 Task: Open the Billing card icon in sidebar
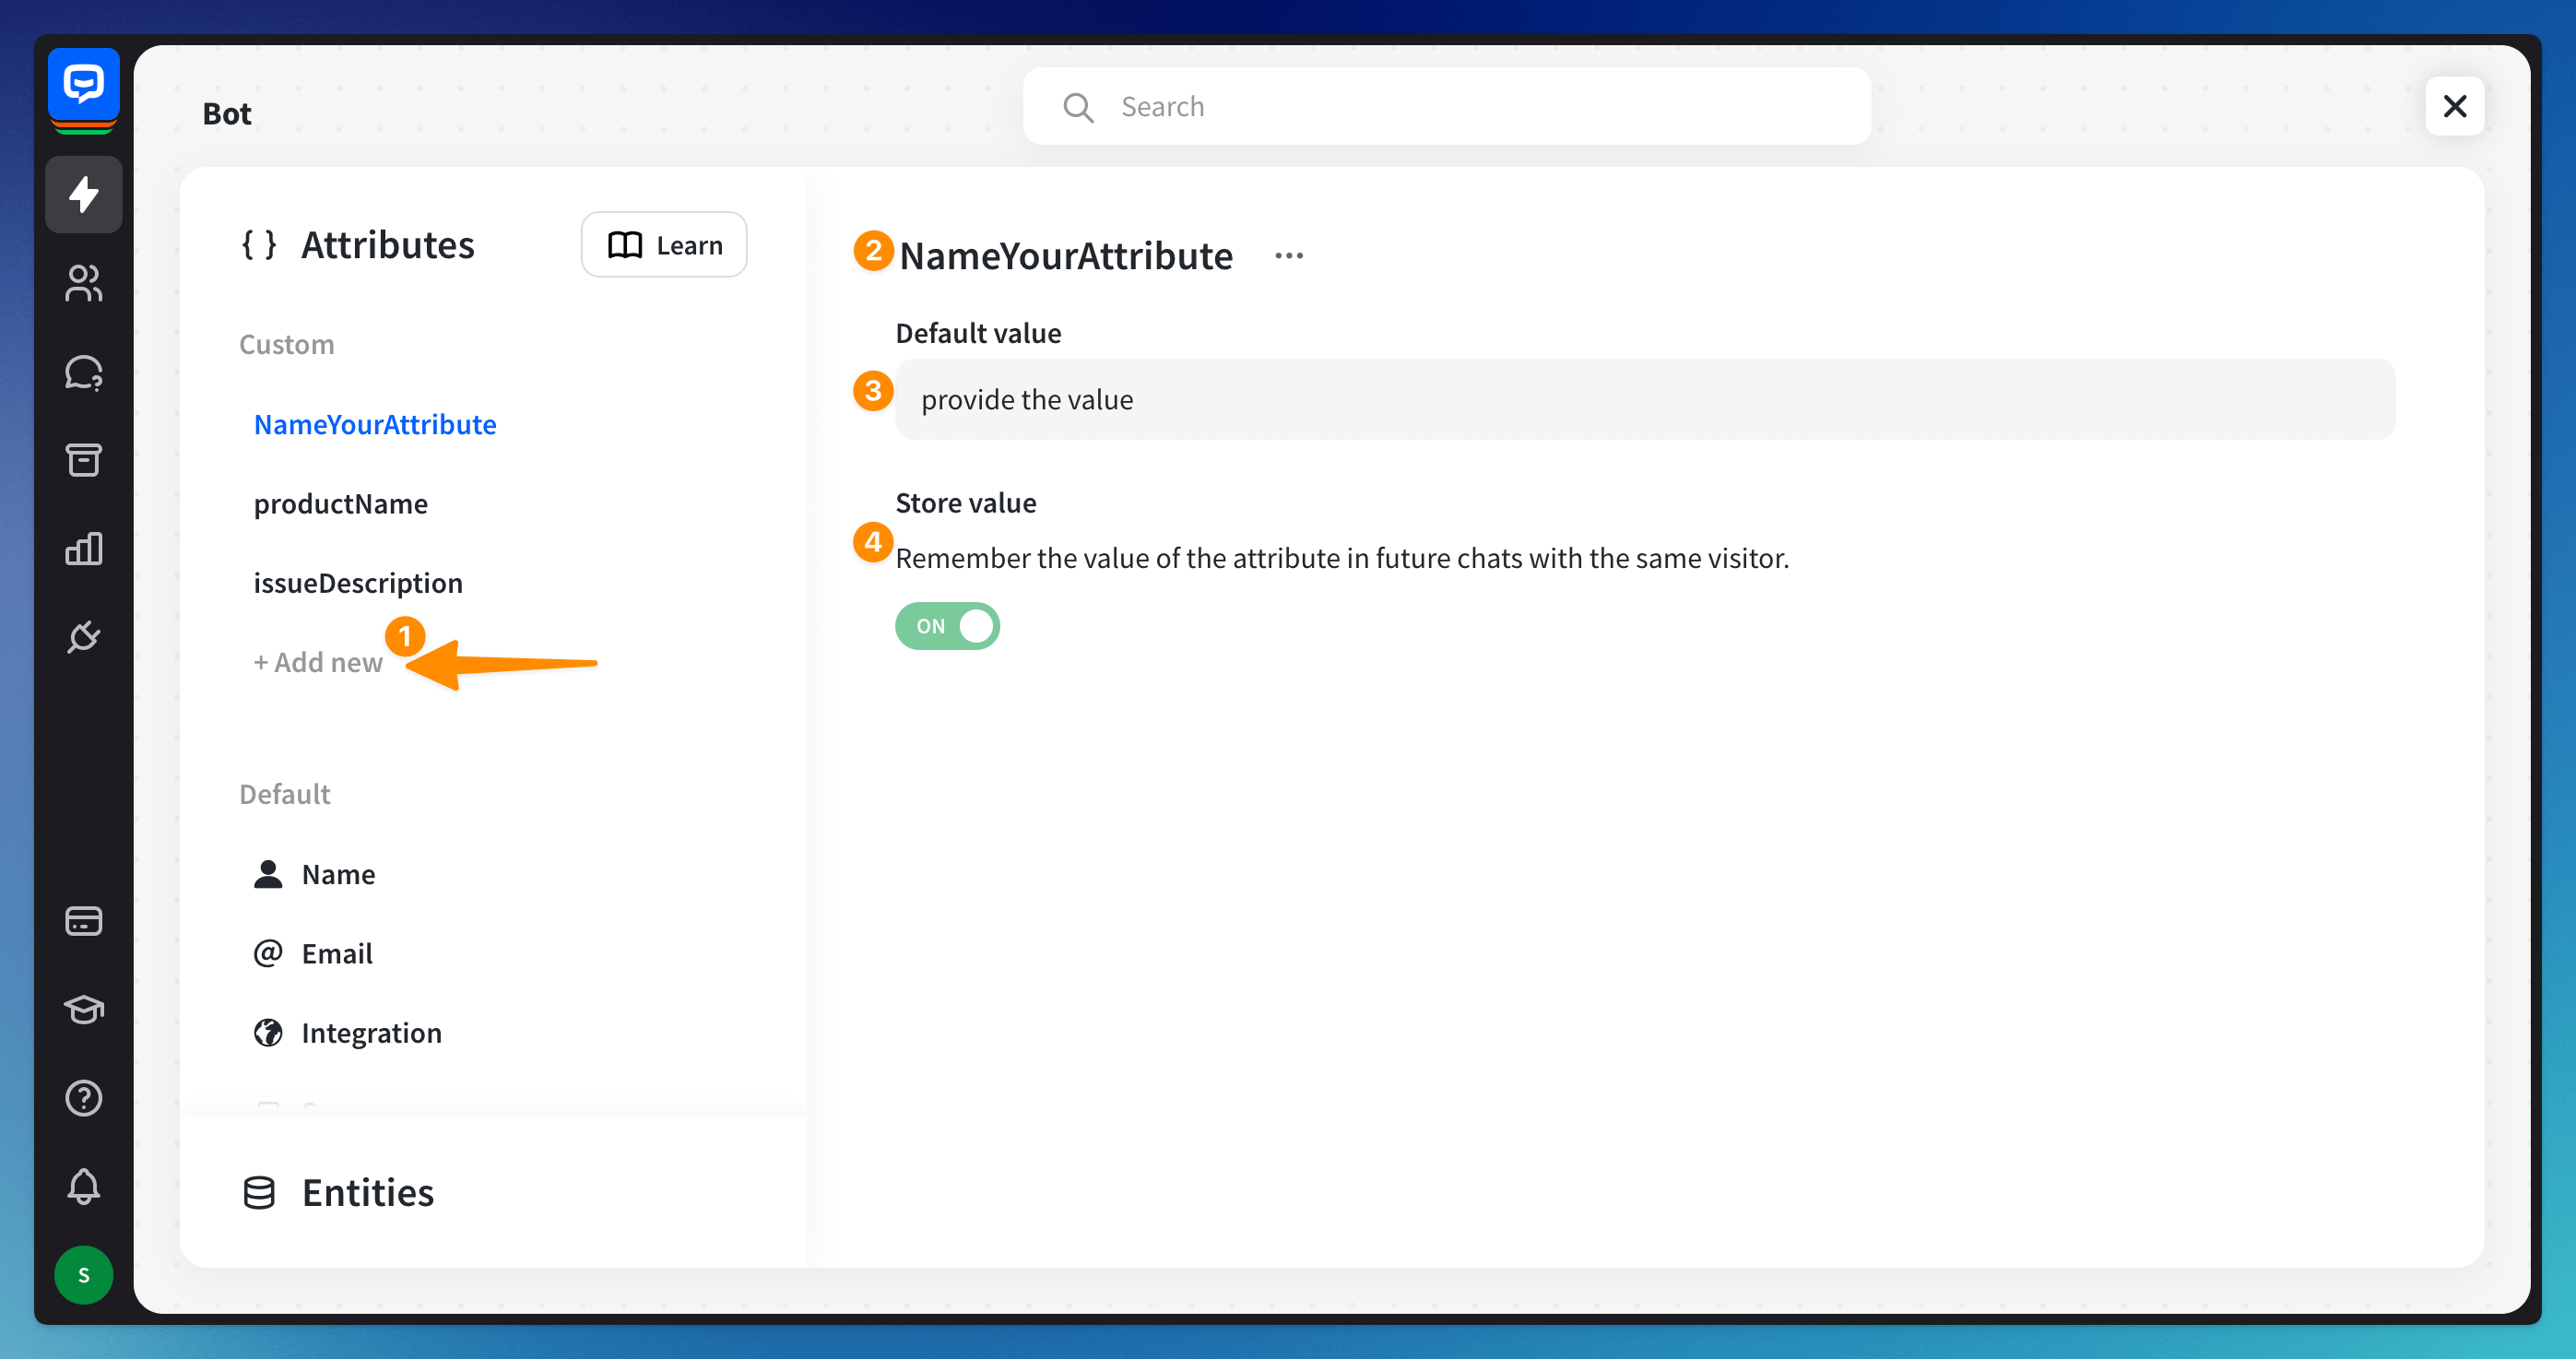coord(83,920)
